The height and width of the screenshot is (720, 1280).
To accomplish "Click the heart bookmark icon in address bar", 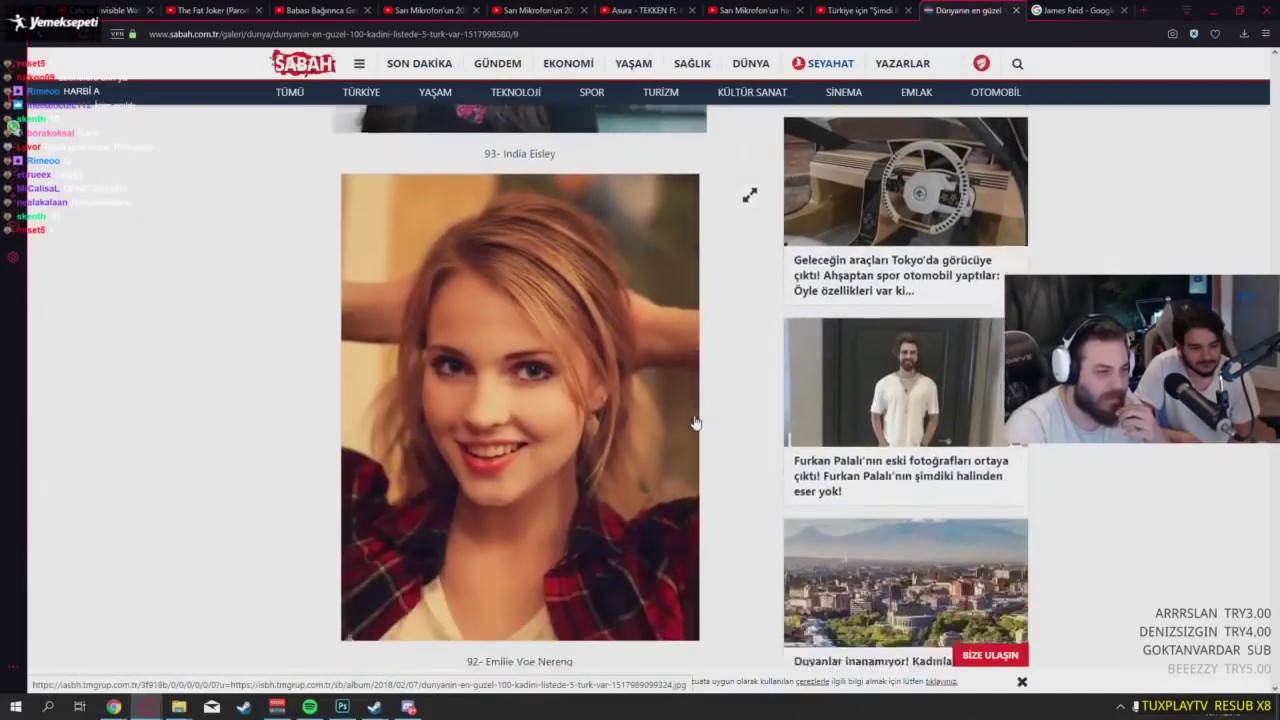I will [x=1215, y=34].
